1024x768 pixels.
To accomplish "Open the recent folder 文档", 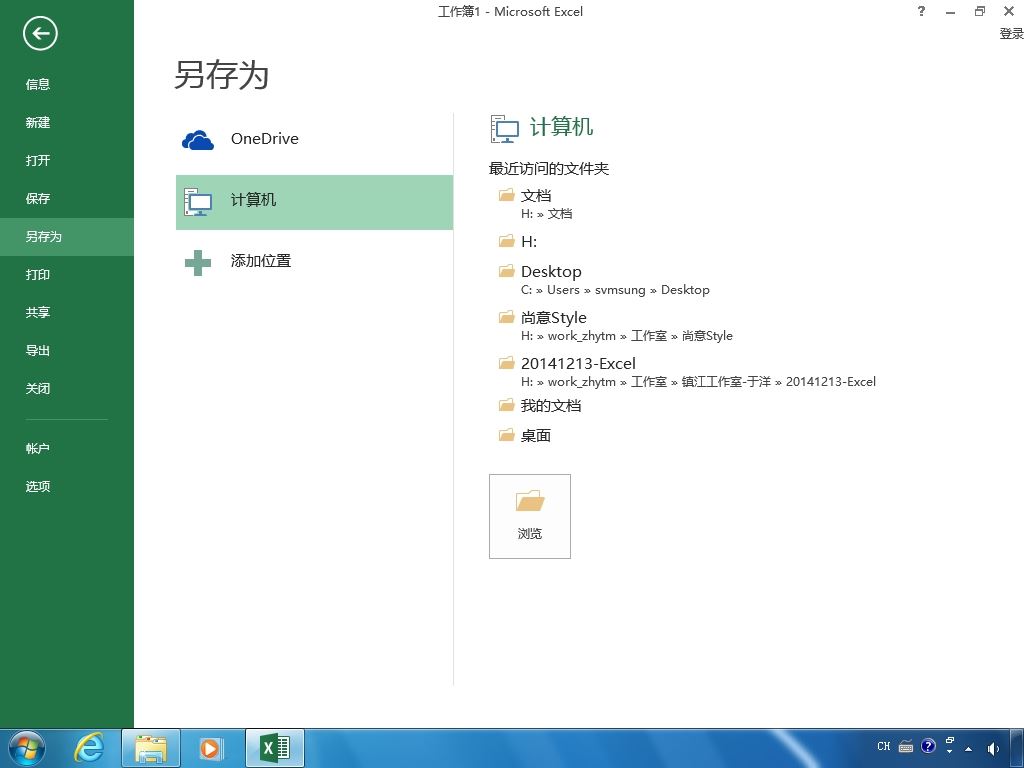I will (x=536, y=195).
